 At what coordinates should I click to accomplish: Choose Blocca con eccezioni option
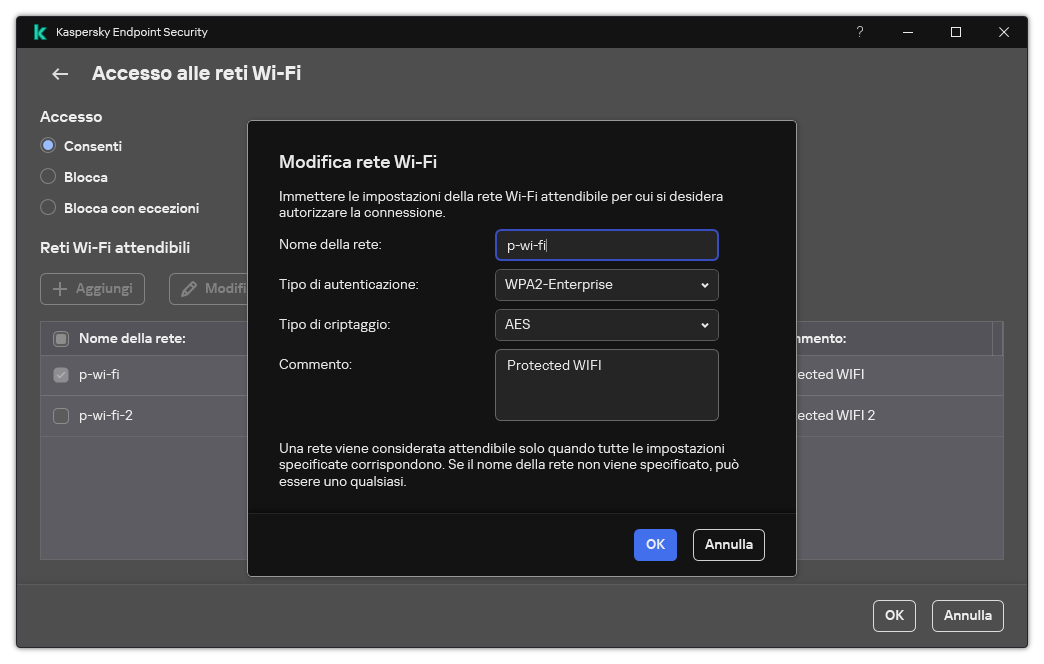tap(47, 208)
